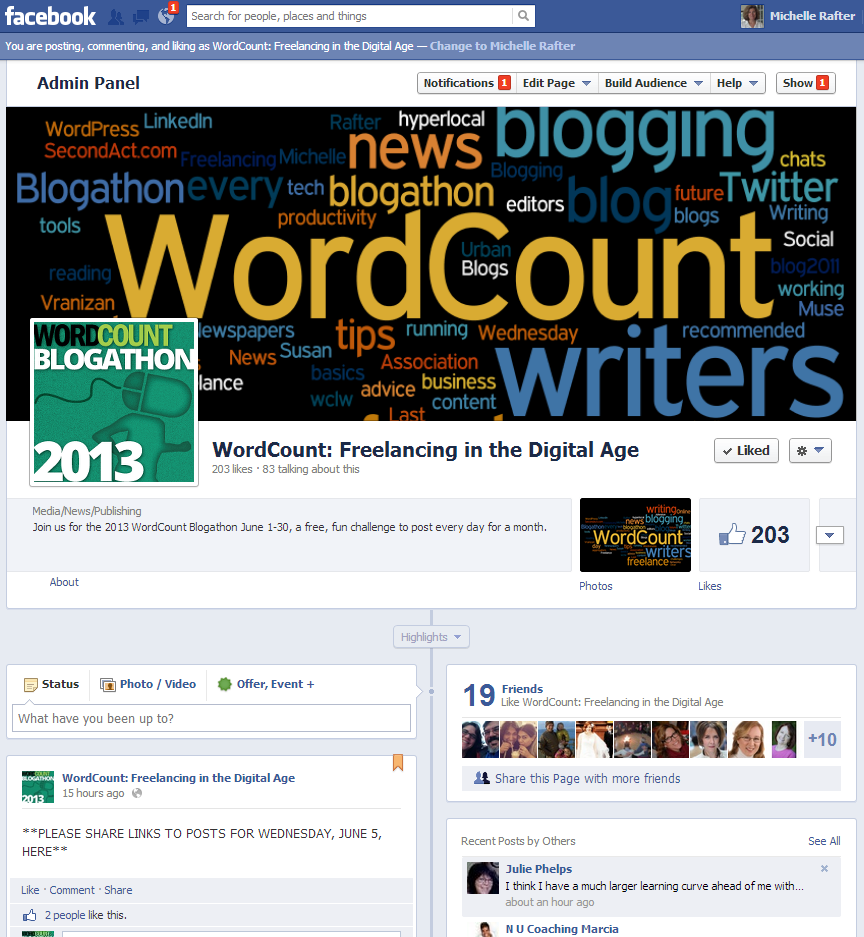Click the first friend photo in the Friends row
Viewport: 864px width, 937px height.
pos(480,740)
